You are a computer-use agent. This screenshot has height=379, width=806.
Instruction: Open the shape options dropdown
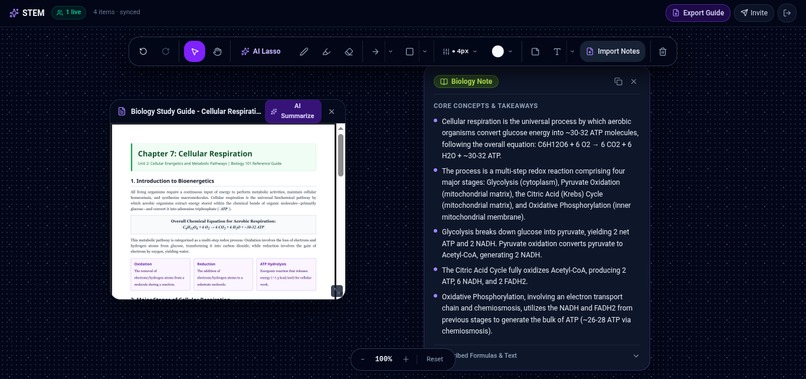(425, 51)
